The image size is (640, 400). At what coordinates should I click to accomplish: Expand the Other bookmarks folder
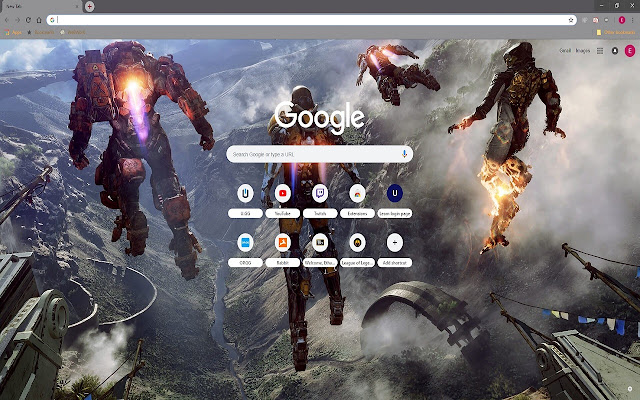(616, 32)
